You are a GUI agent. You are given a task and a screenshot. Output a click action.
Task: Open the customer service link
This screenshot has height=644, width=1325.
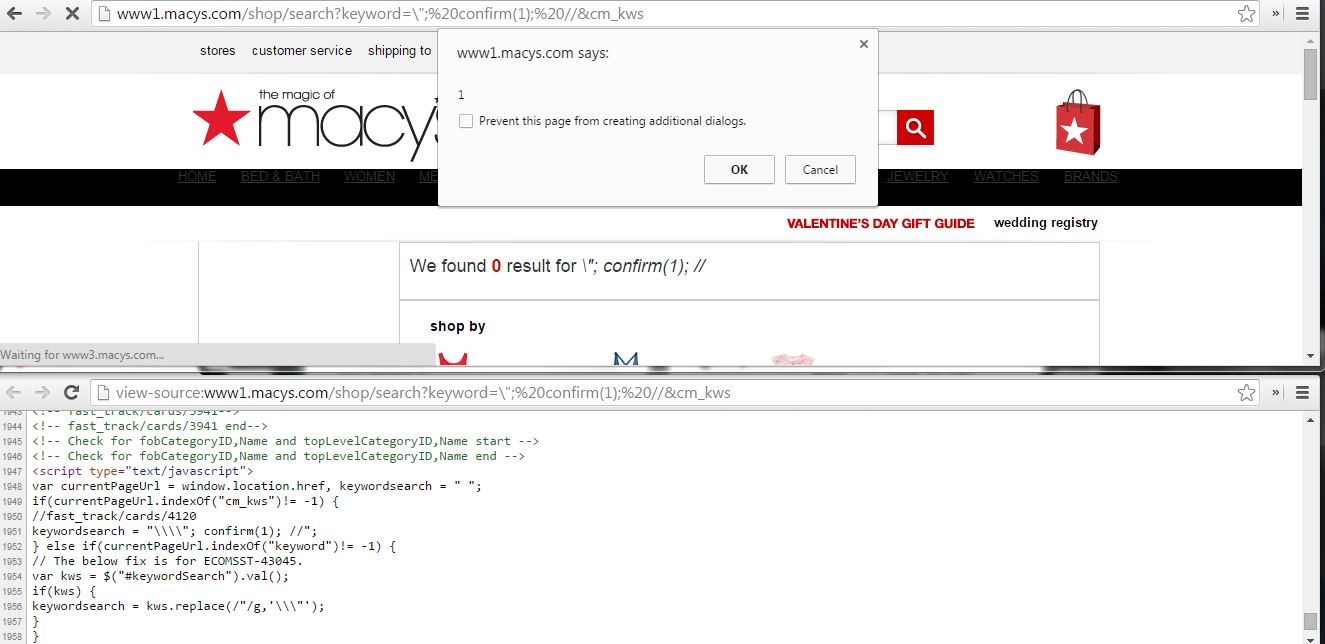(x=302, y=51)
